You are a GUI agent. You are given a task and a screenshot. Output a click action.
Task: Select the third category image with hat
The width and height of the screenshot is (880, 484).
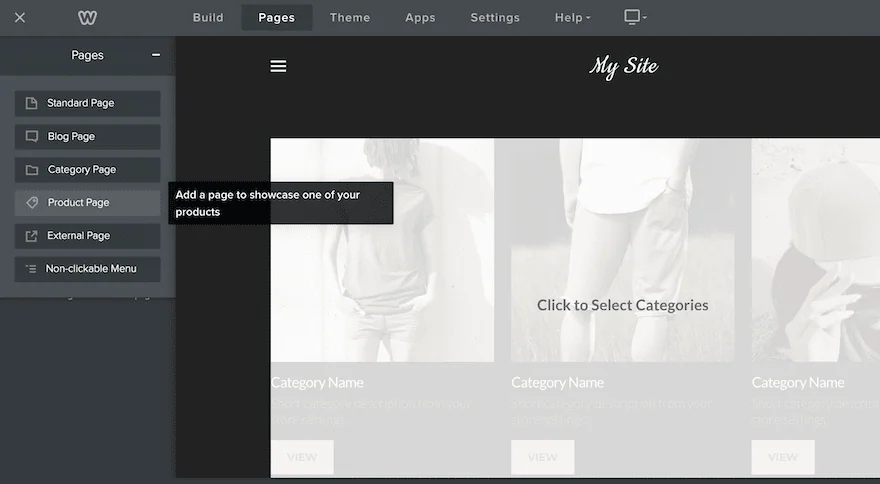(x=815, y=250)
